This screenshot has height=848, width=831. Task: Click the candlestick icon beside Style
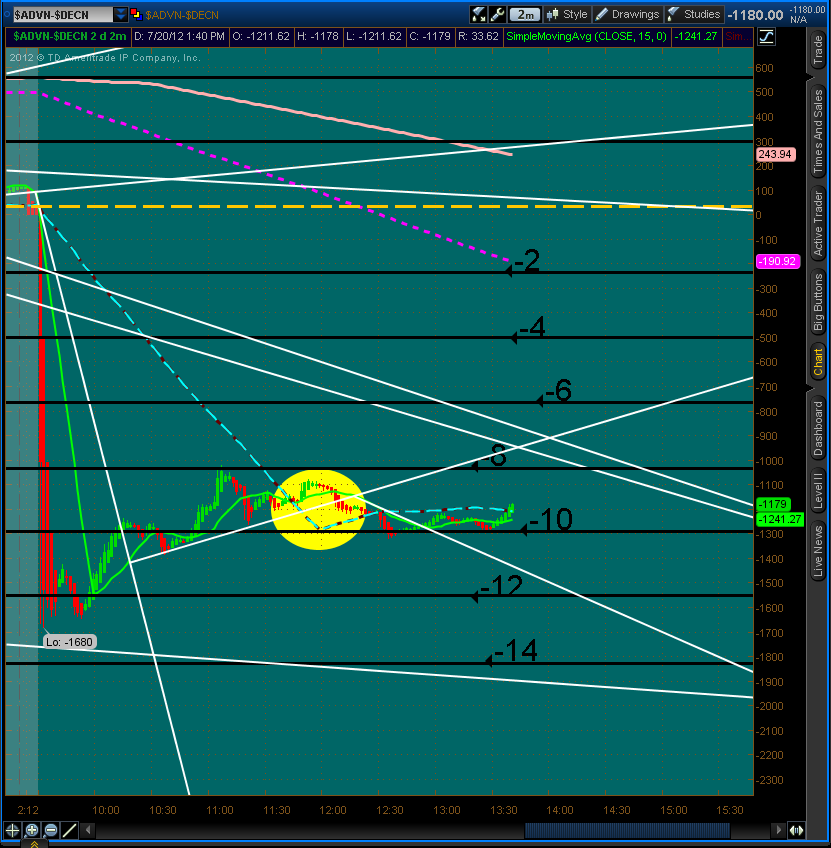click(x=552, y=15)
